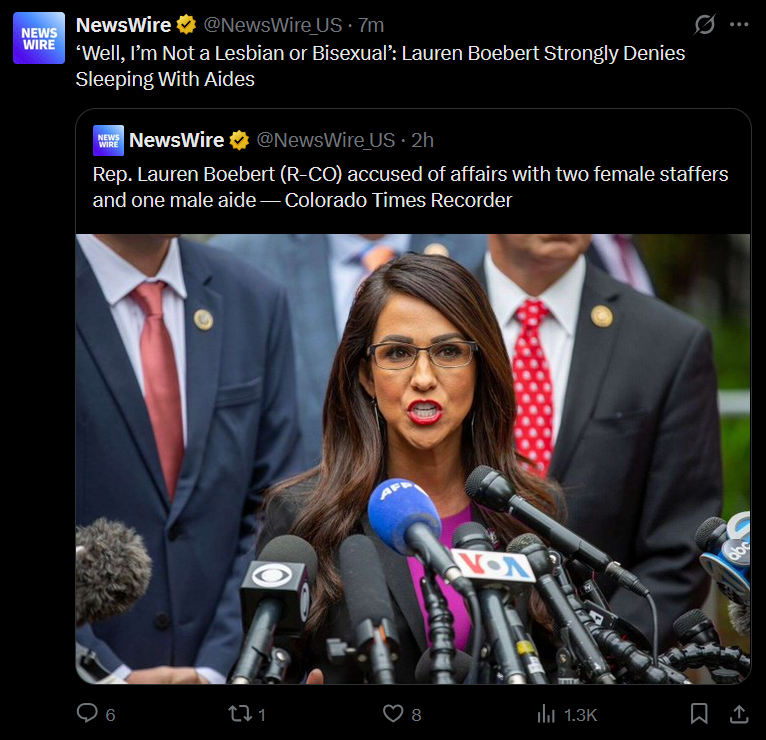Click the Grok slashed-circle icon
766x740 pixels.
(704, 24)
